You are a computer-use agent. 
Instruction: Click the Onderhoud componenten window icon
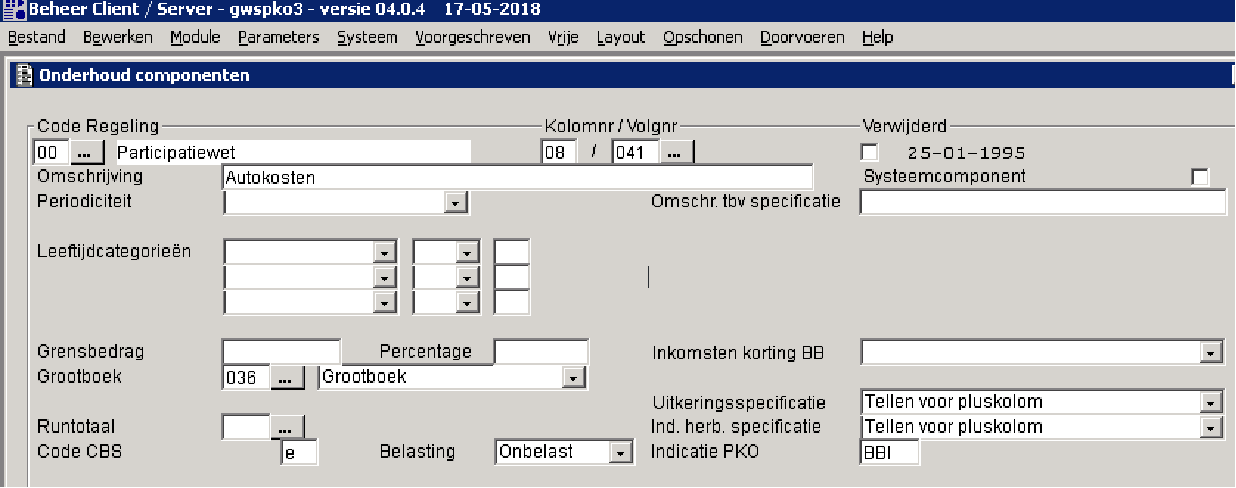point(23,75)
